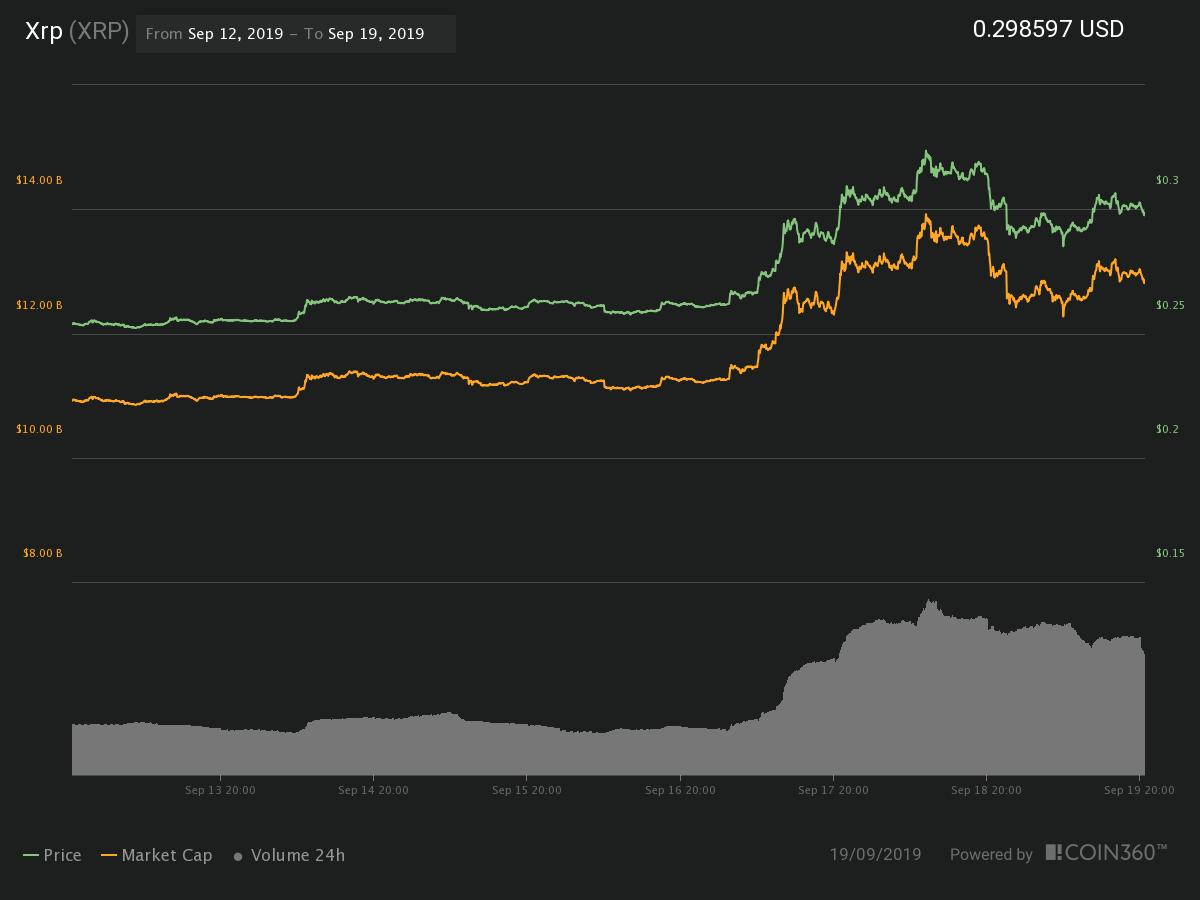Image resolution: width=1200 pixels, height=900 pixels.
Task: Click the $12.00 B axis label
Action: click(x=39, y=305)
